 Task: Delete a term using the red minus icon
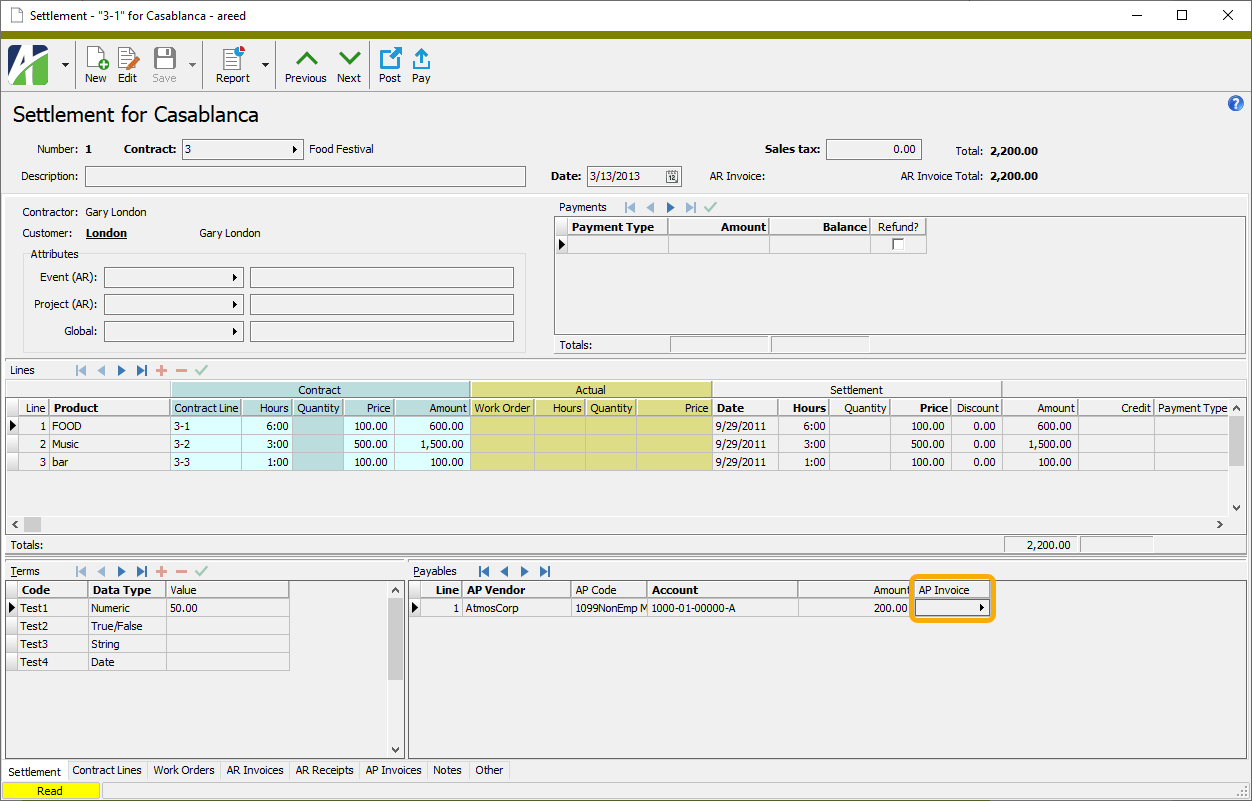179,570
